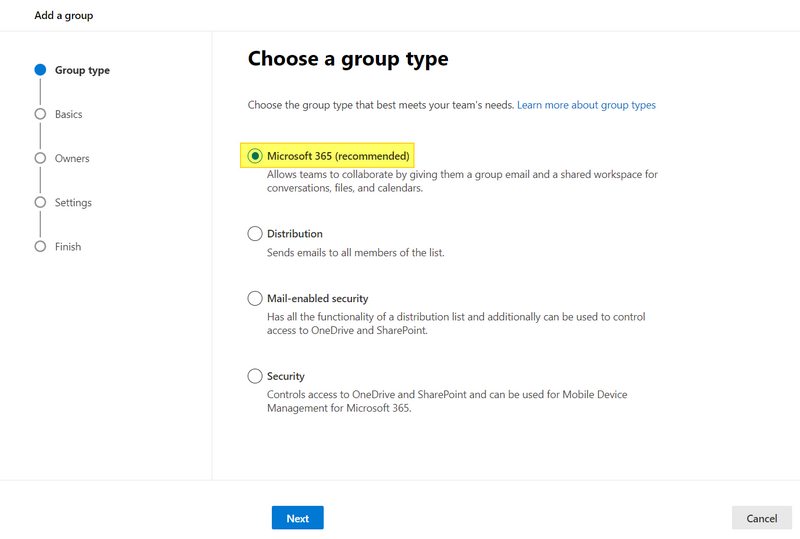The height and width of the screenshot is (539, 800).
Task: Navigate to the Finish step label
Action: [x=68, y=246]
